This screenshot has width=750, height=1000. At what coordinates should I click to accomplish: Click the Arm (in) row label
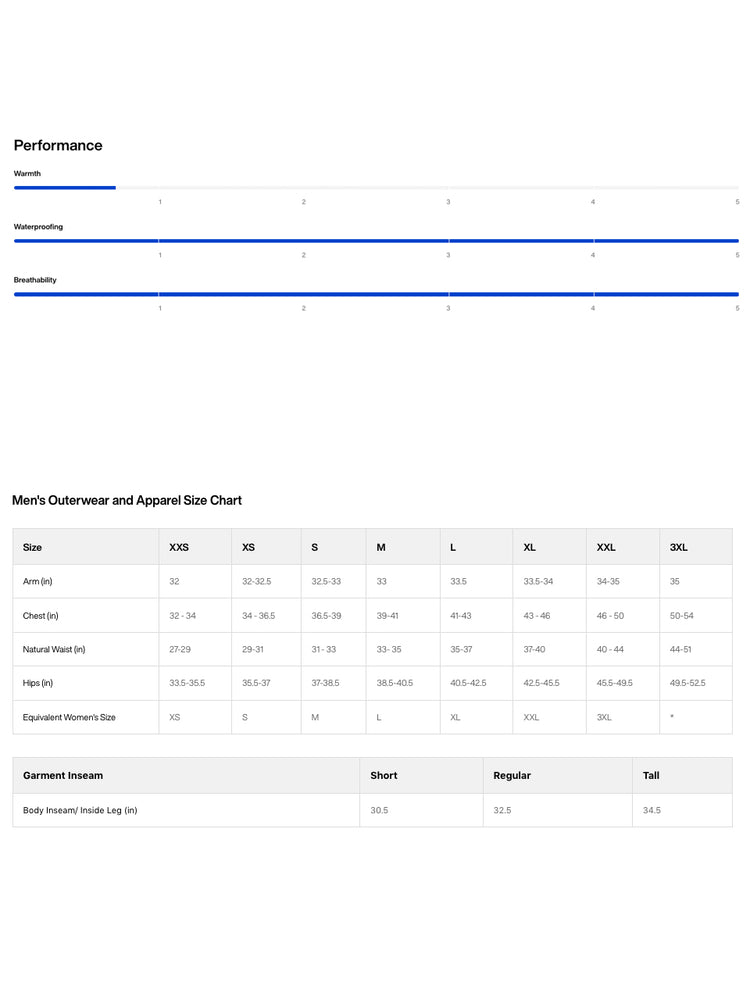pyautogui.click(x=38, y=582)
